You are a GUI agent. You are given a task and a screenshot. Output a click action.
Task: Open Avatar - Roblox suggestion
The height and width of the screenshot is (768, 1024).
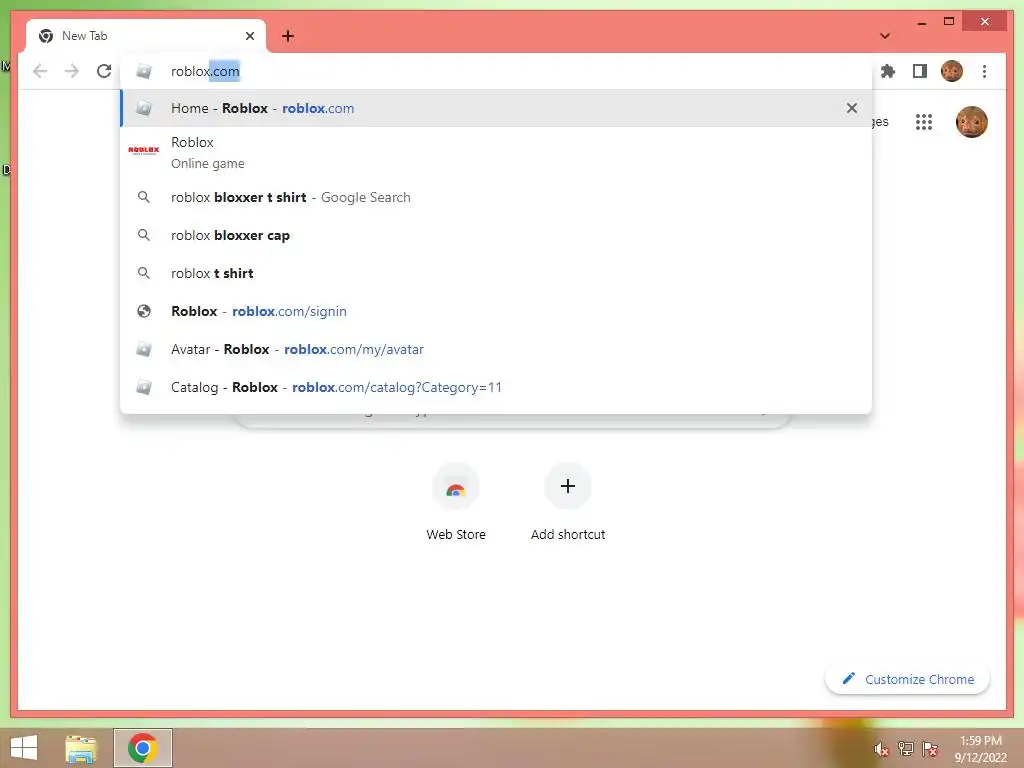tap(496, 349)
